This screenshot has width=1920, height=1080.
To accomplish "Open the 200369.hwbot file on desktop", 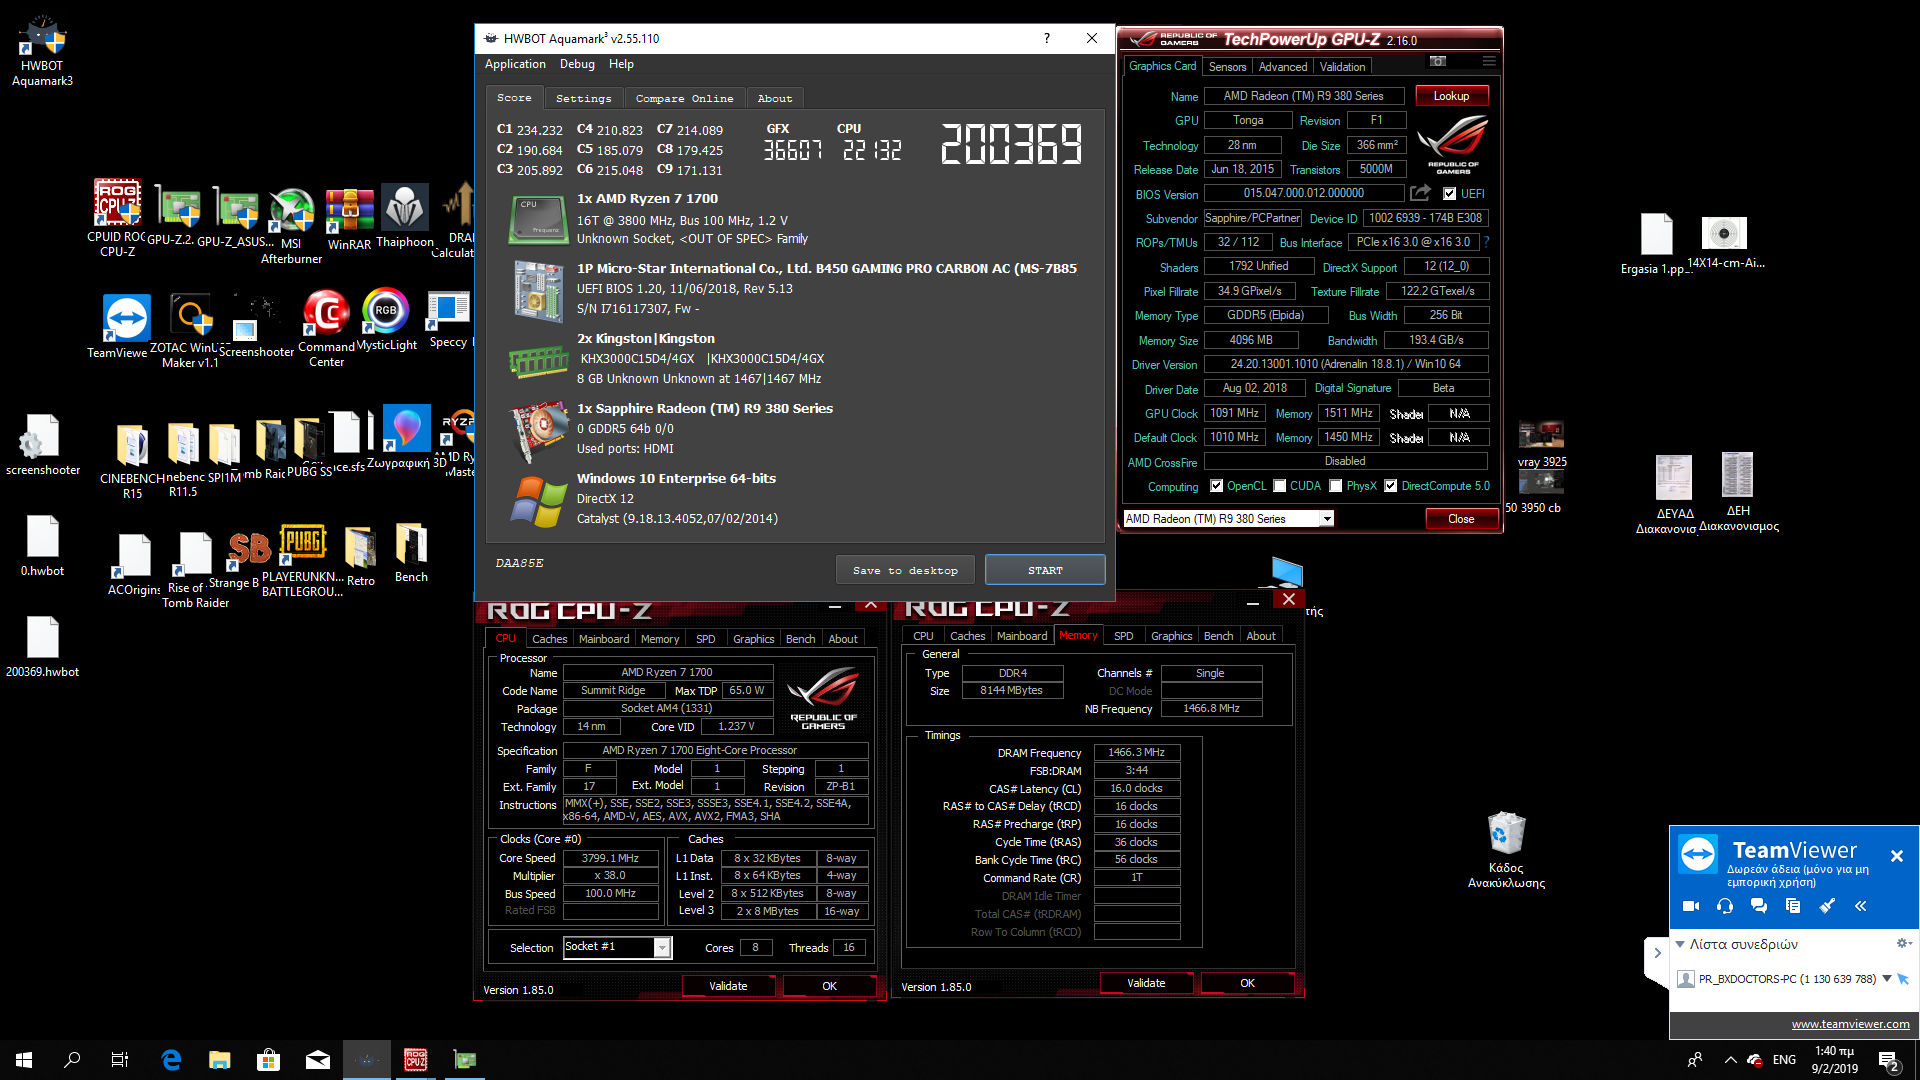I will click(x=42, y=646).
